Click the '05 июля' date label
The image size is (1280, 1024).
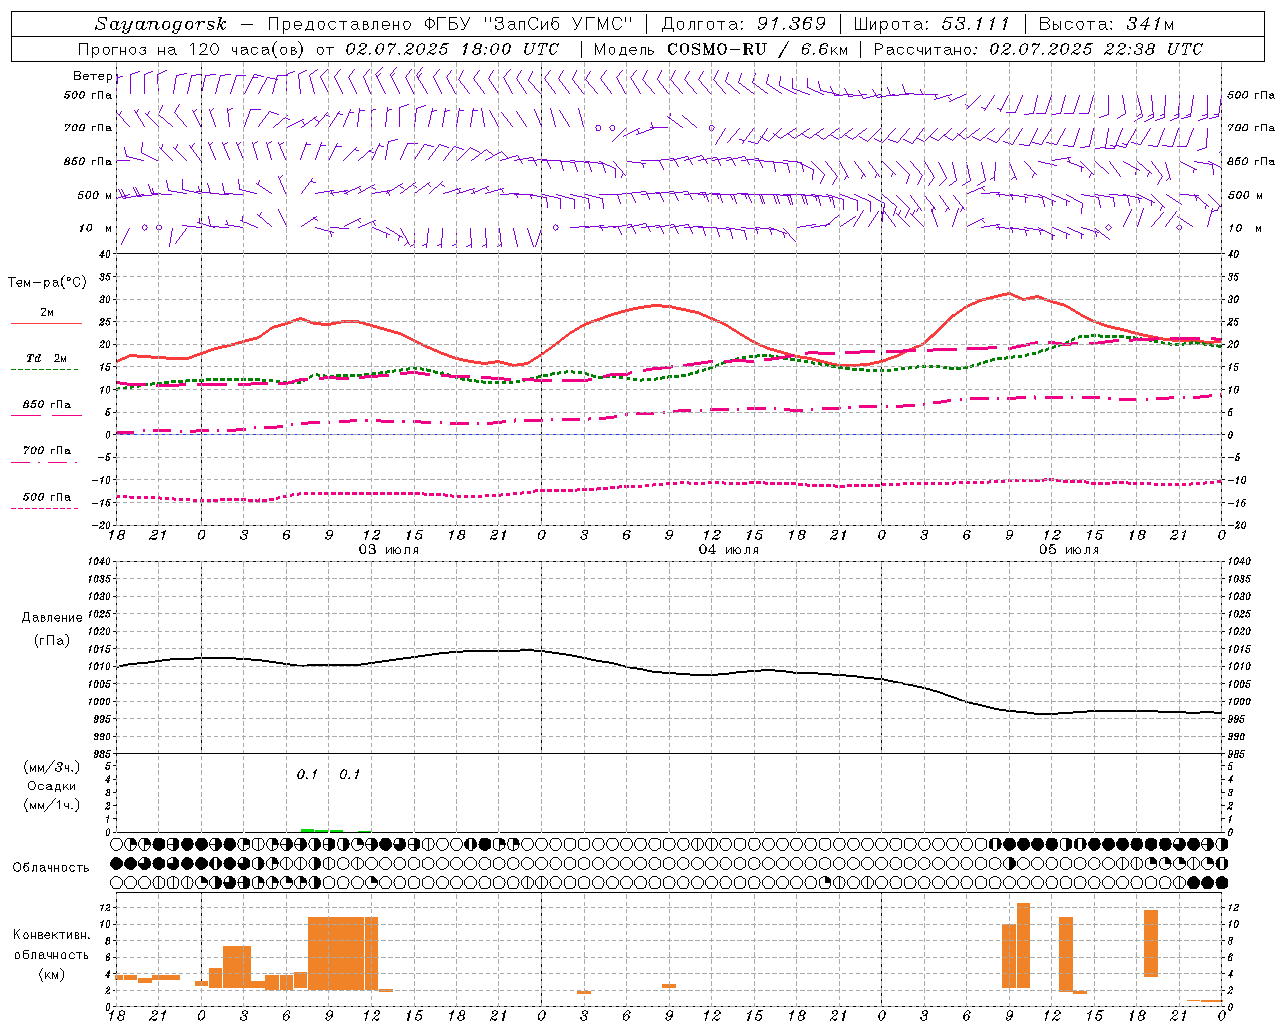point(1069,550)
